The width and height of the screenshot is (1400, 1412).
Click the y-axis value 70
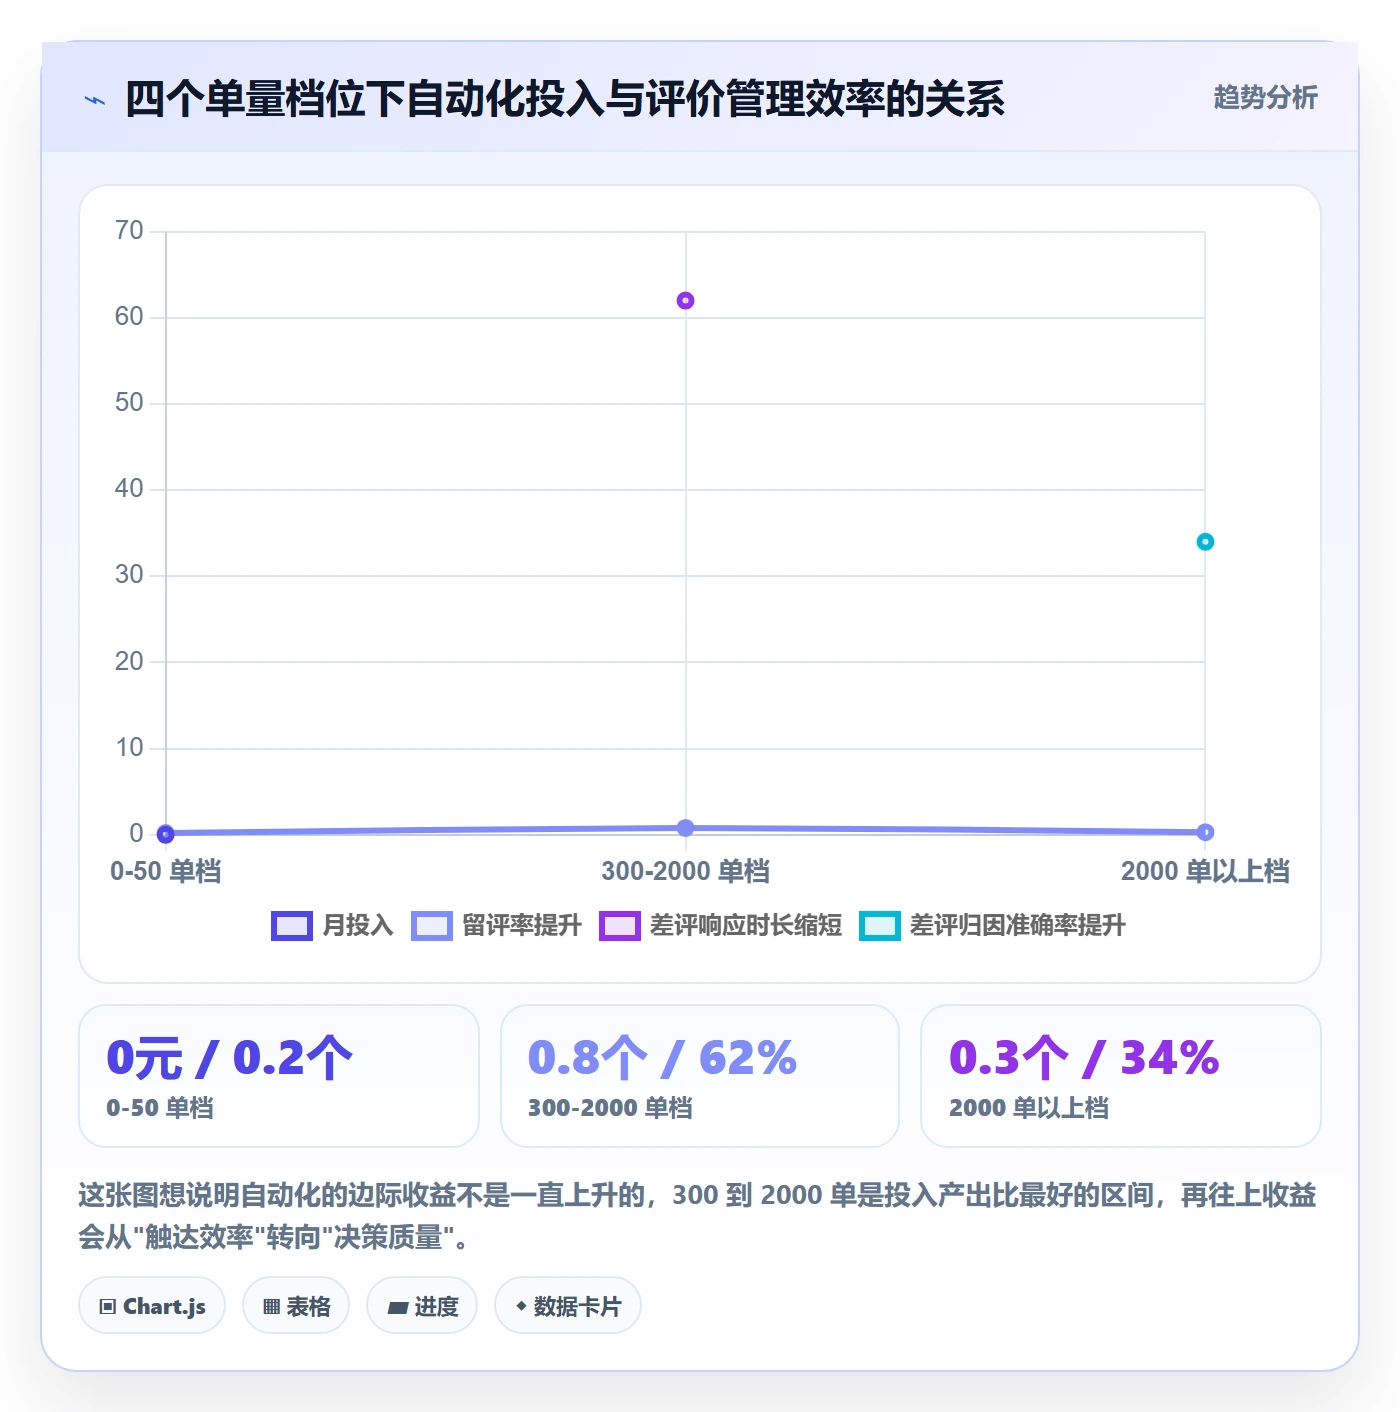(x=129, y=231)
